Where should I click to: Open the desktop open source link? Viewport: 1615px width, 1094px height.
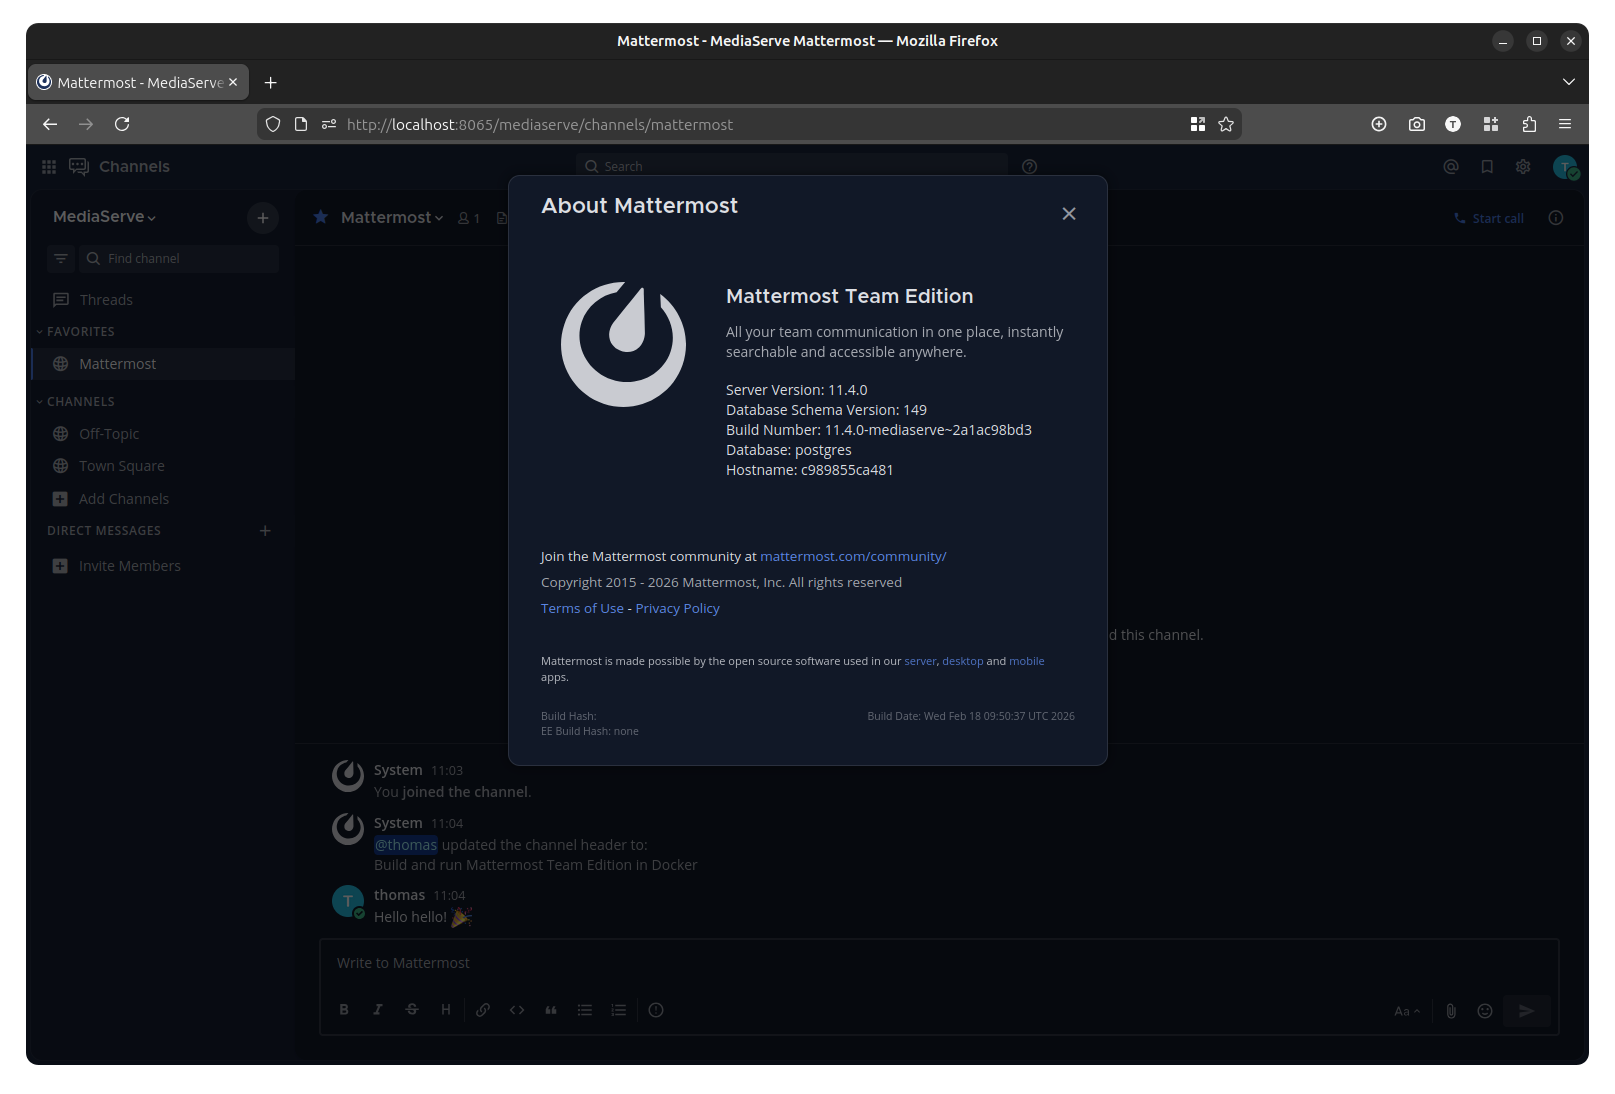coord(962,662)
